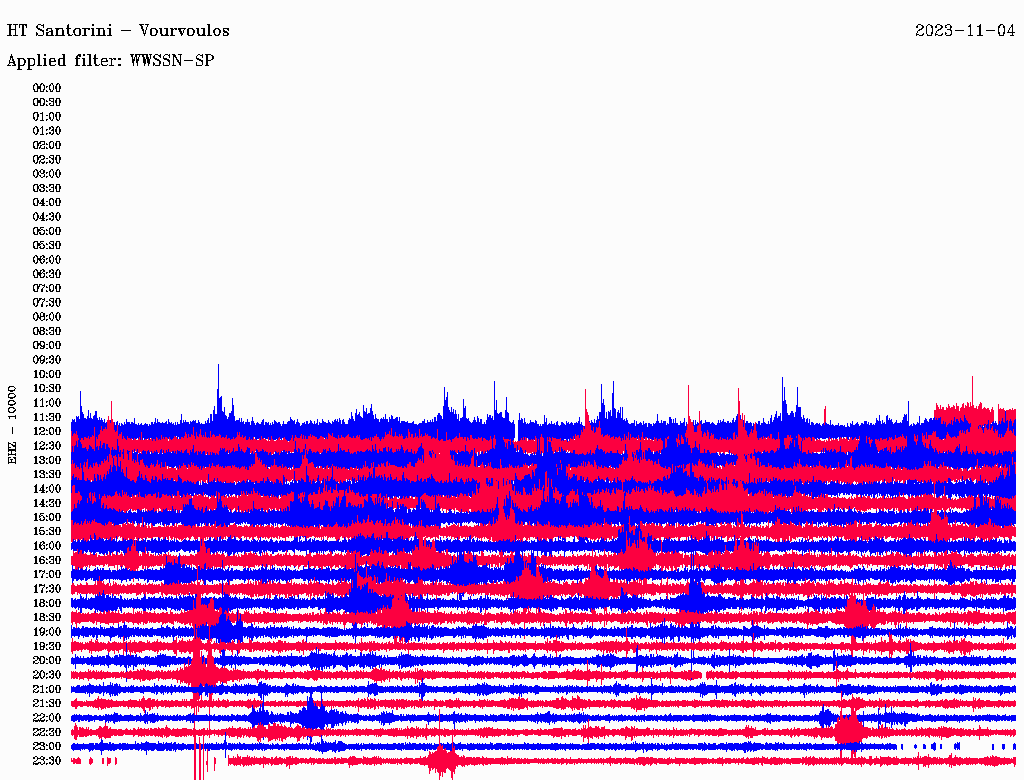Select the 19:00 time label
Image resolution: width=1024 pixels, height=780 pixels.
click(47, 632)
